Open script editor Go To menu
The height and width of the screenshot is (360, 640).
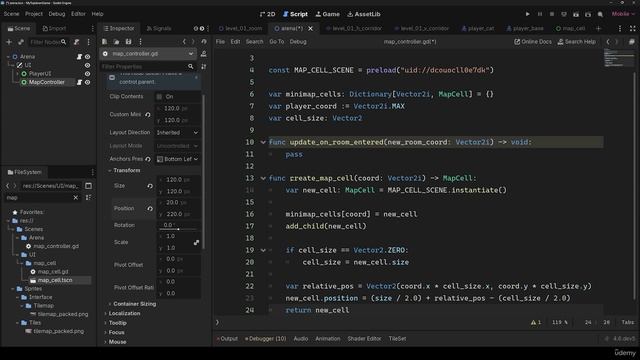(x=276, y=42)
